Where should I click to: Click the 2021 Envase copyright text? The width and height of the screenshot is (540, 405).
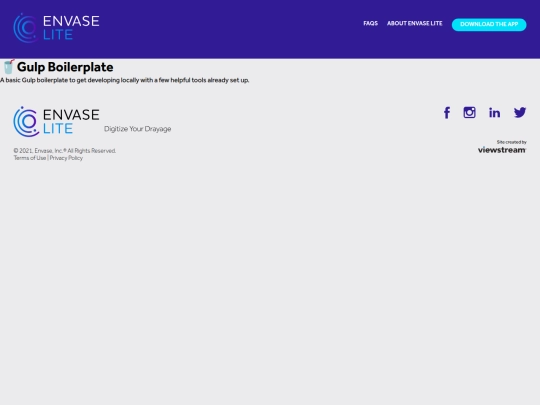[x=65, y=151]
